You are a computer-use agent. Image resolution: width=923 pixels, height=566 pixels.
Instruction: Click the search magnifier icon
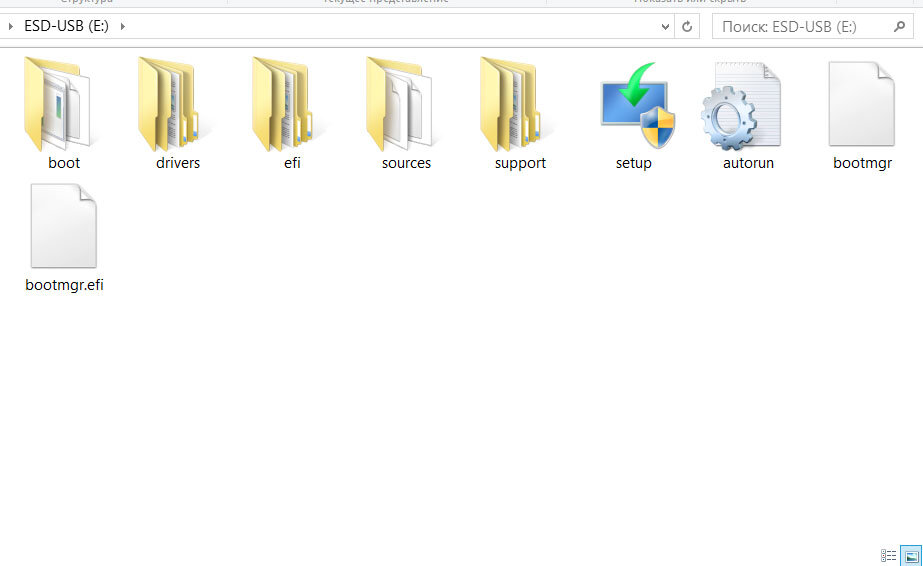(899, 26)
